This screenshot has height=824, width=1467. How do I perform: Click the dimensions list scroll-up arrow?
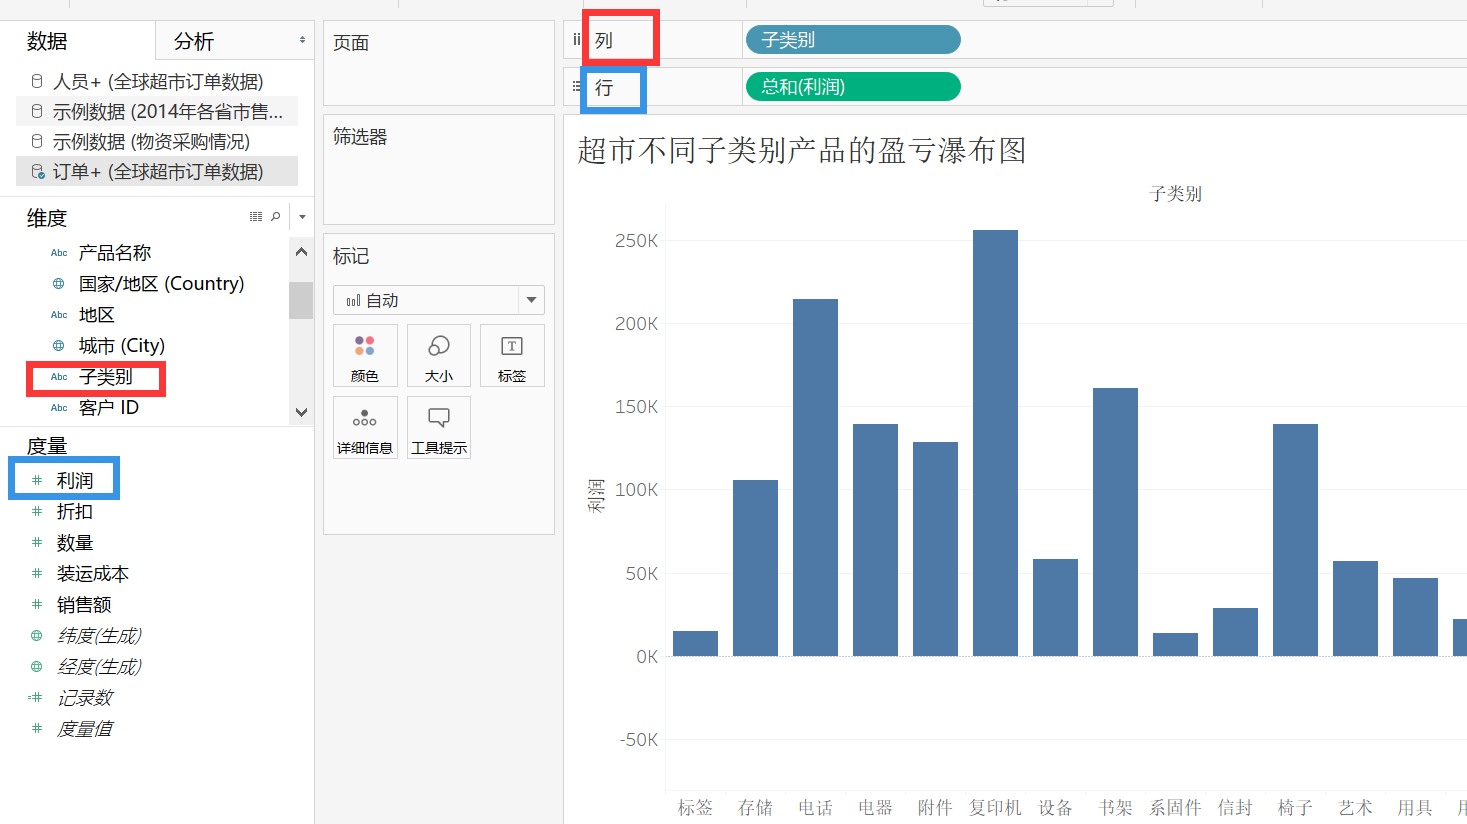(x=301, y=252)
